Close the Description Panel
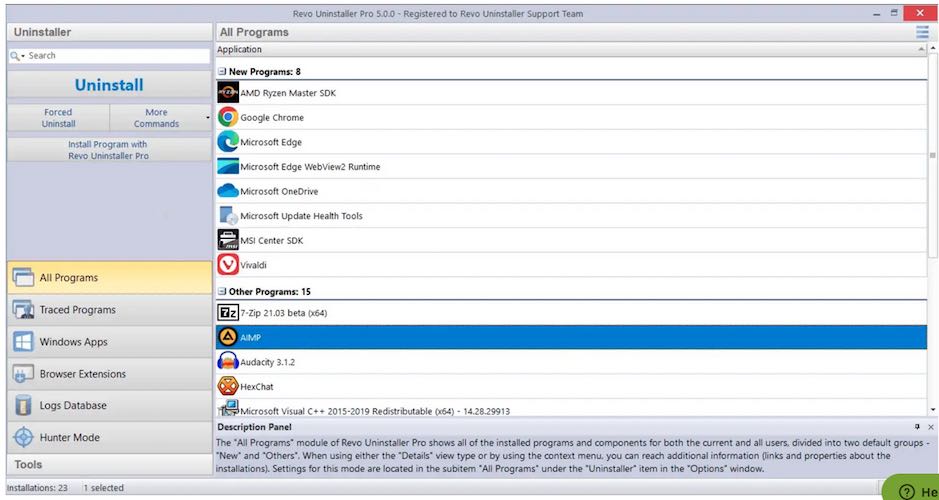Image resolution: width=939 pixels, height=500 pixels. [931, 427]
